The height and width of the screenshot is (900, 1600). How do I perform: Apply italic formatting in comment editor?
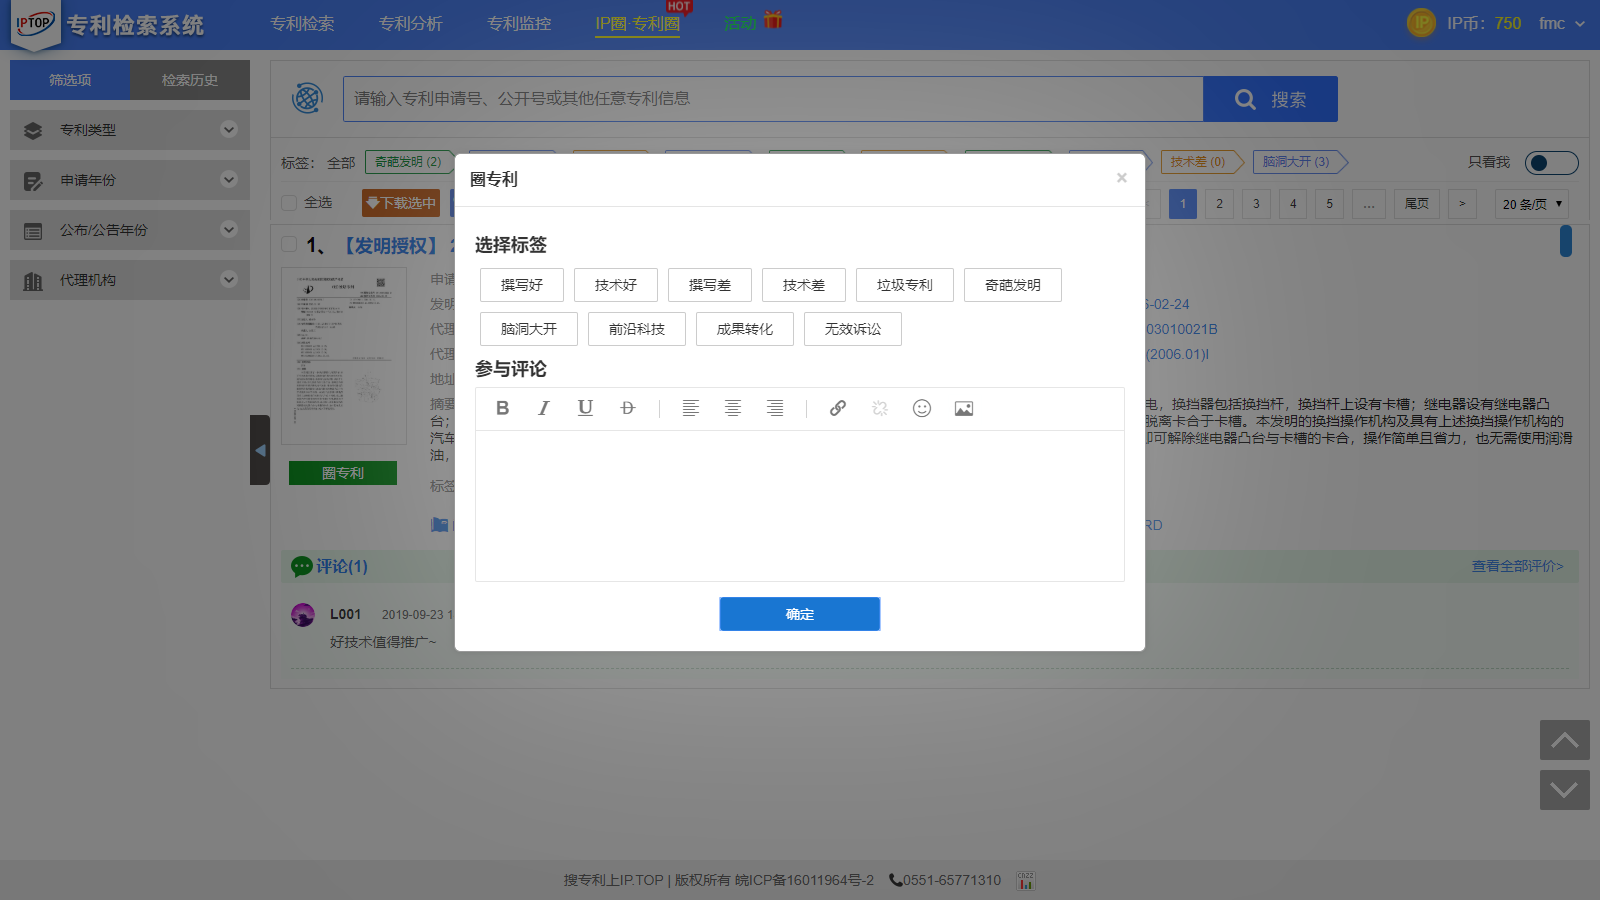tap(544, 408)
